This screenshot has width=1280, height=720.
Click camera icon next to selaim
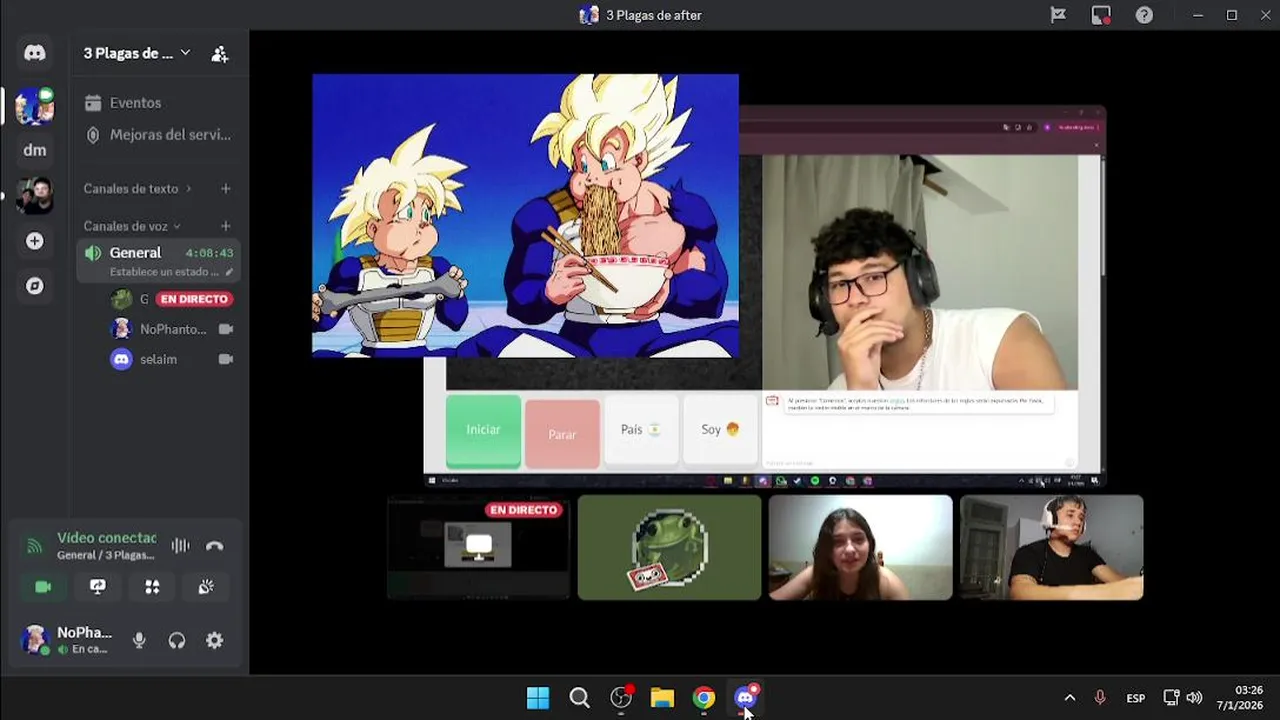click(x=226, y=359)
